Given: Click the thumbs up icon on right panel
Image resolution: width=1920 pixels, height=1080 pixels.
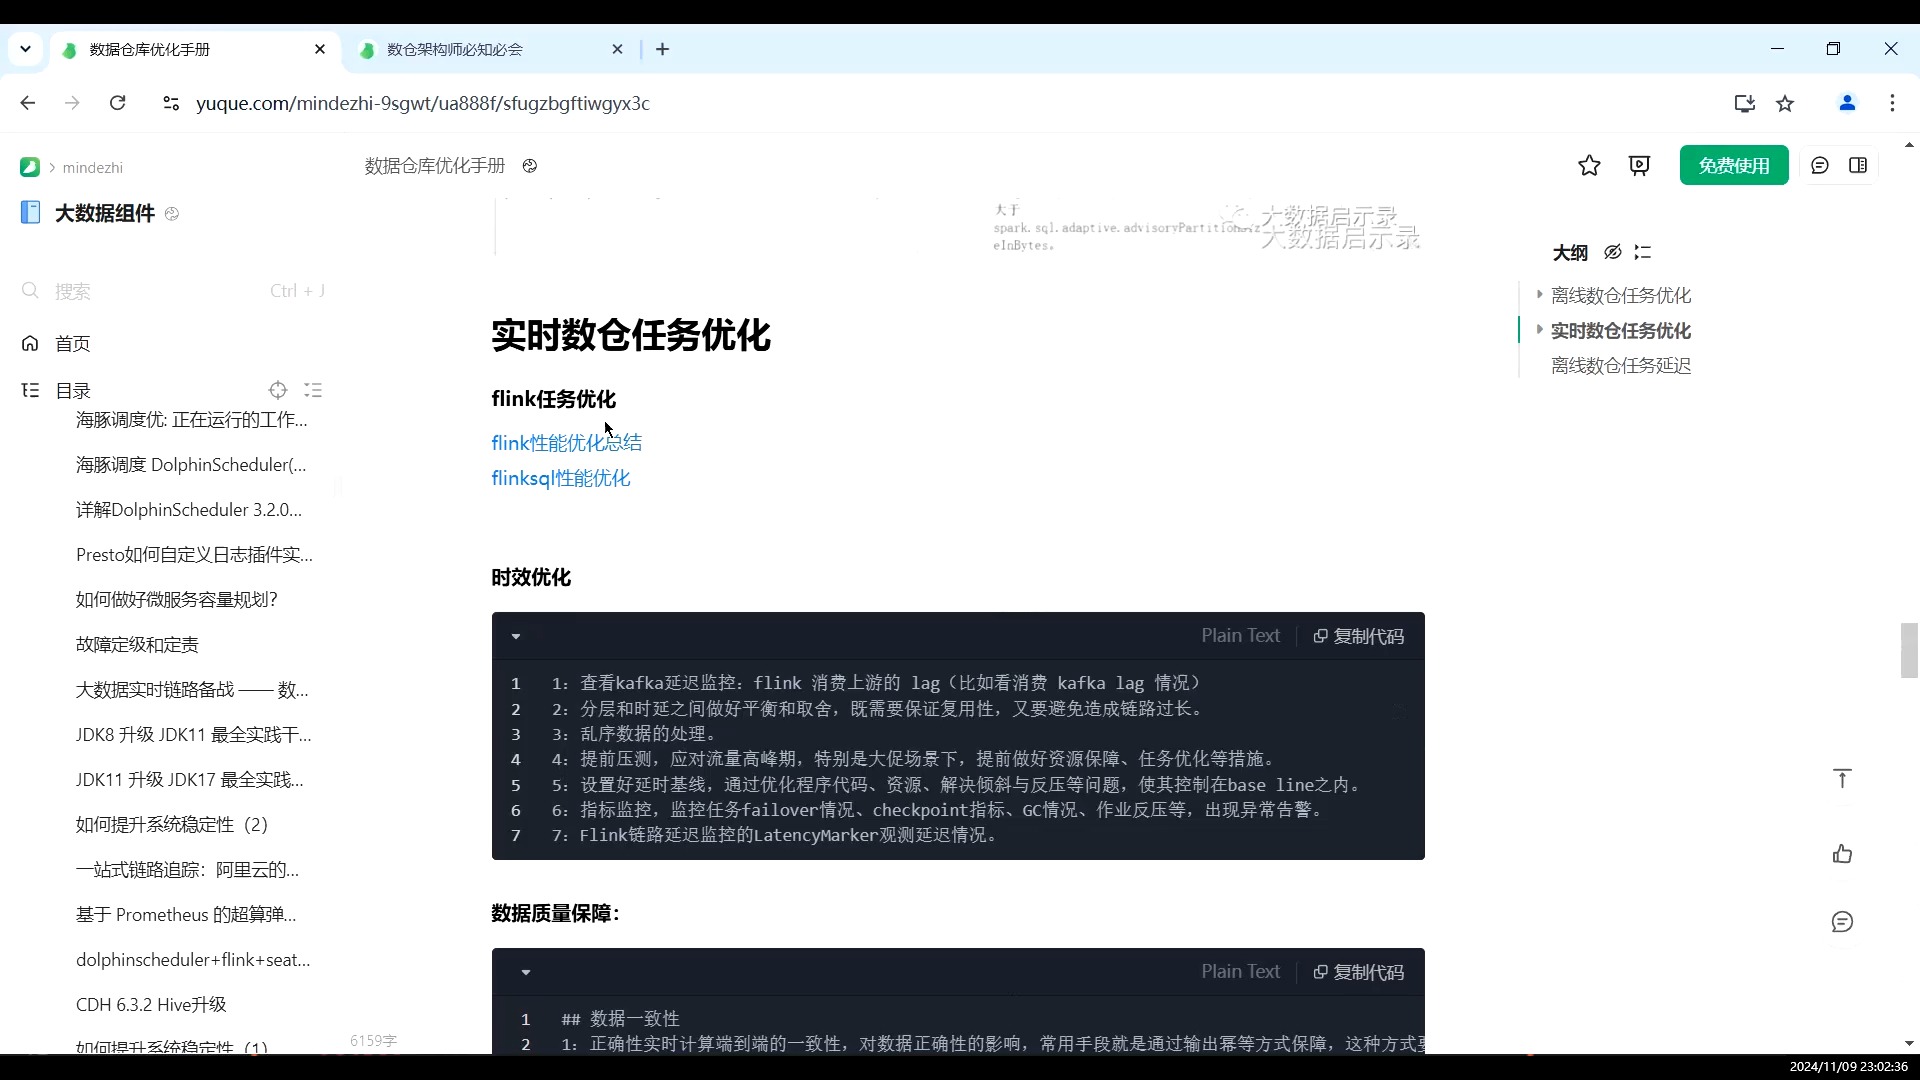Looking at the screenshot, I should coord(1846,855).
